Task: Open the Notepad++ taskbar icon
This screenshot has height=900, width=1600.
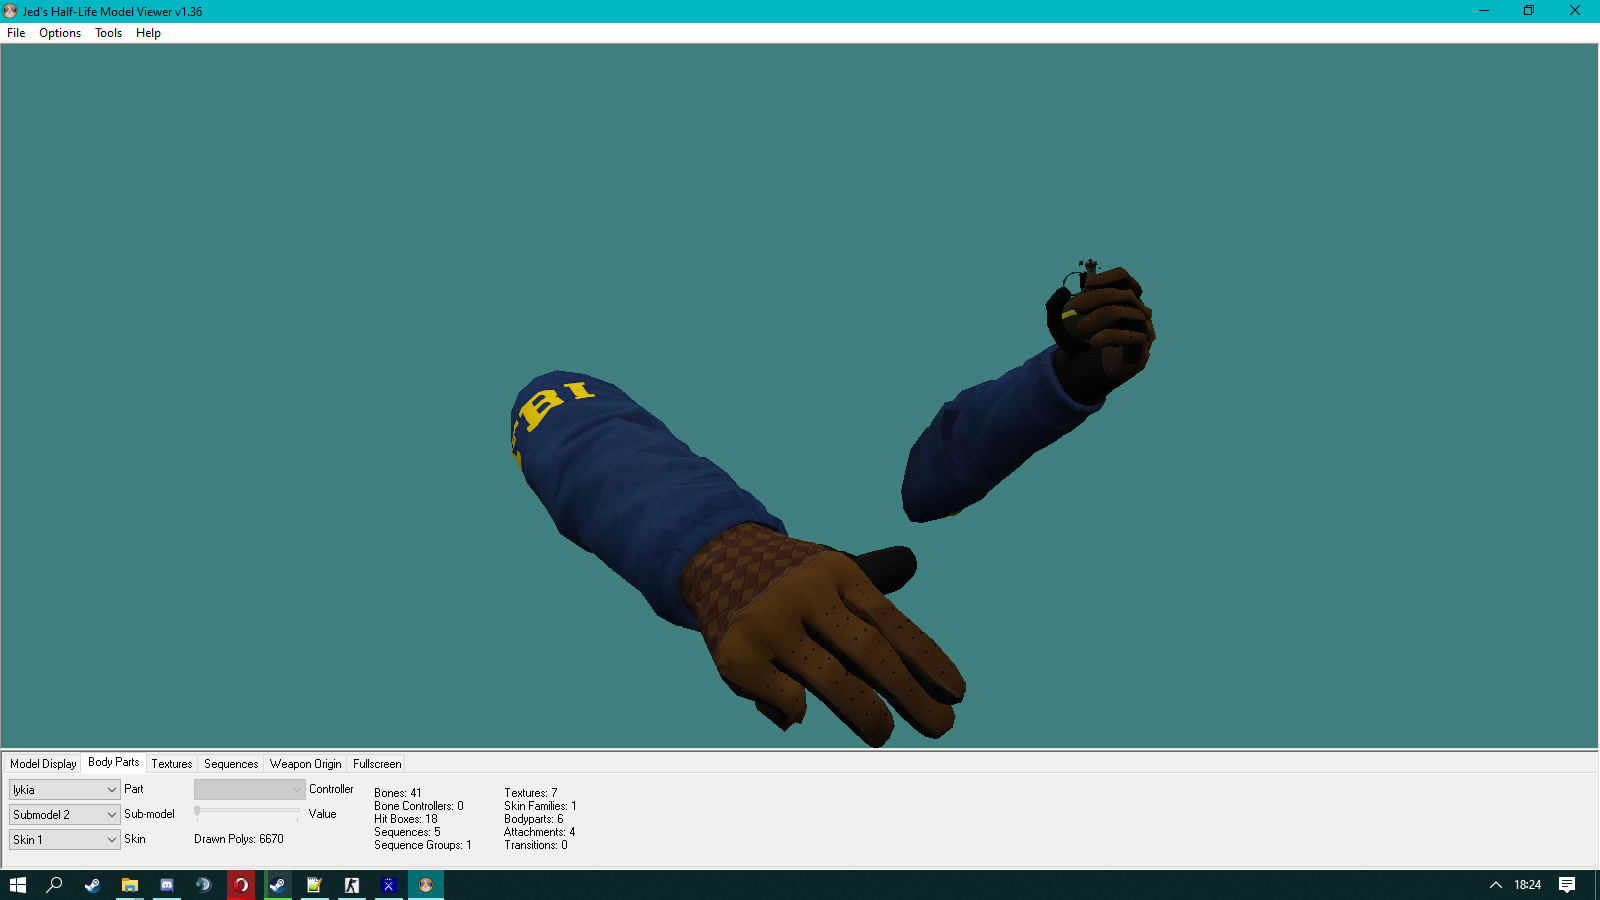Action: (314, 885)
